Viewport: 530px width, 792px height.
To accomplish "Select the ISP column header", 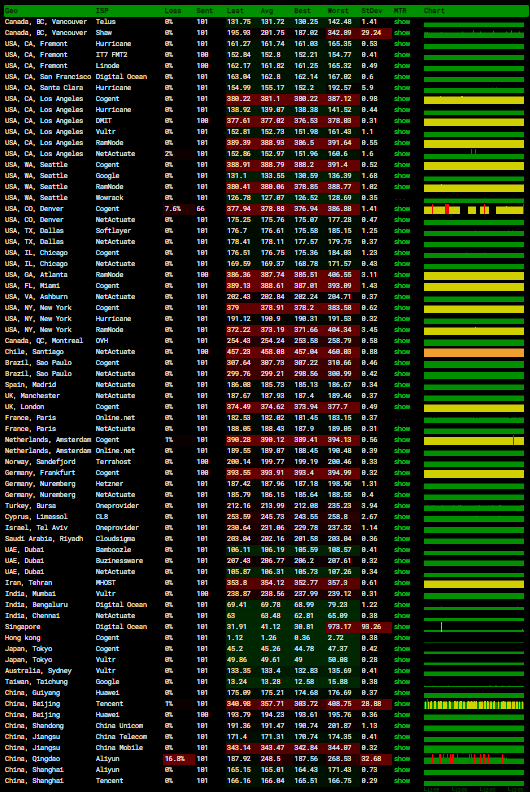I will click(x=102, y=11).
